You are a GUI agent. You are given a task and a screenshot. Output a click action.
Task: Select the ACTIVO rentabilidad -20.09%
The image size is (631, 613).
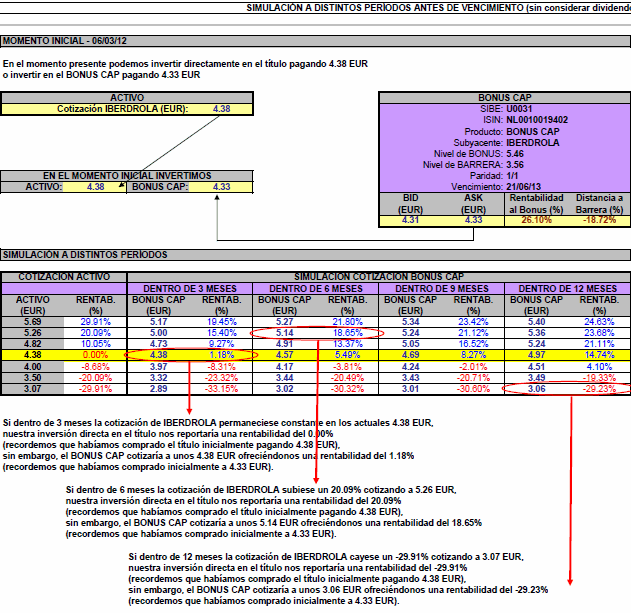[x=95, y=378]
